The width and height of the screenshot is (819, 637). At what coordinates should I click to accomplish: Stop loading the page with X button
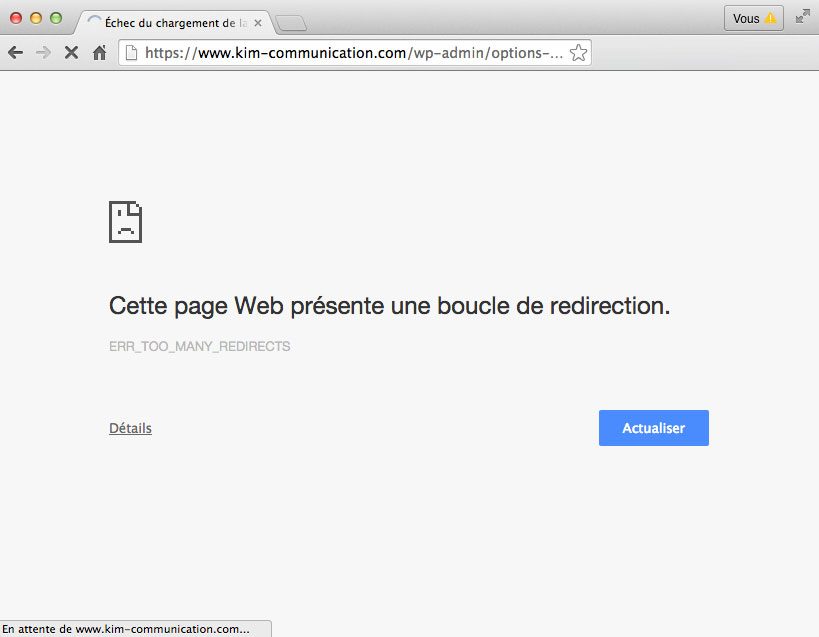pos(71,53)
